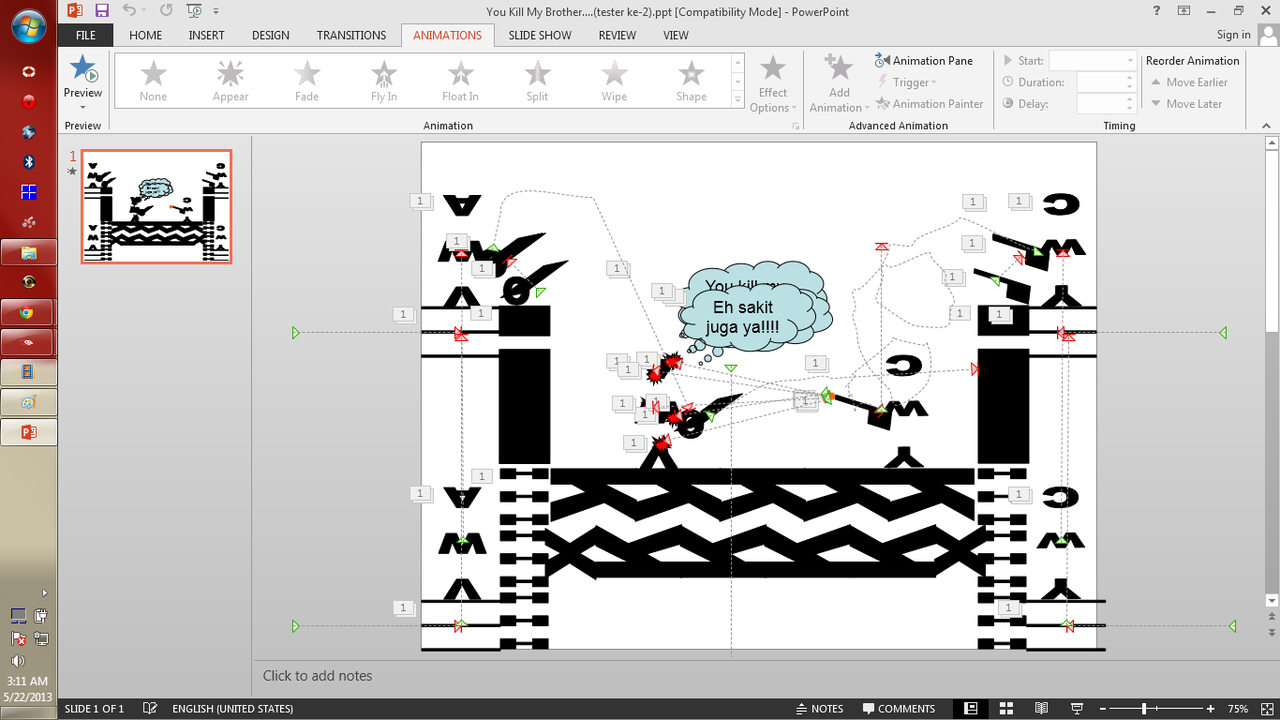Click the zoom in plus button
The height and width of the screenshot is (720, 1280).
coord(1211,709)
